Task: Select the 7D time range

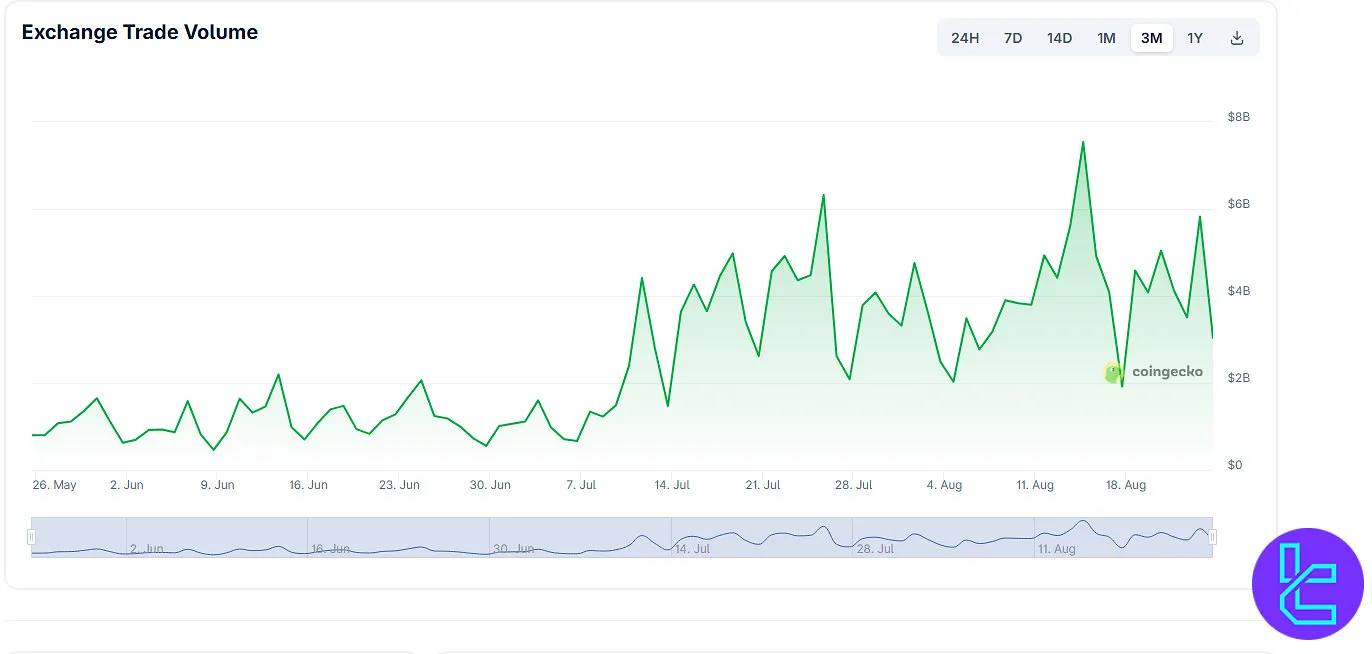Action: click(x=1012, y=38)
